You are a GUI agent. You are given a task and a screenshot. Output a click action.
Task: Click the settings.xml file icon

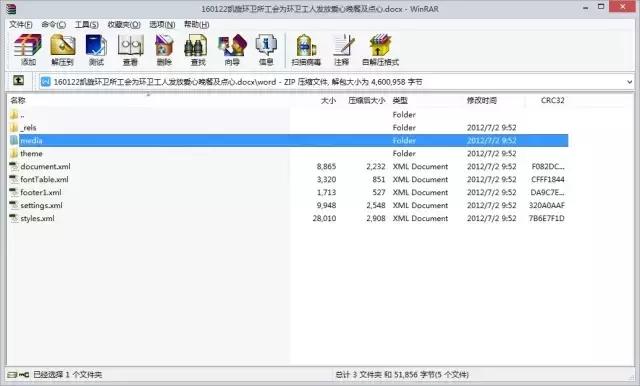[14, 205]
